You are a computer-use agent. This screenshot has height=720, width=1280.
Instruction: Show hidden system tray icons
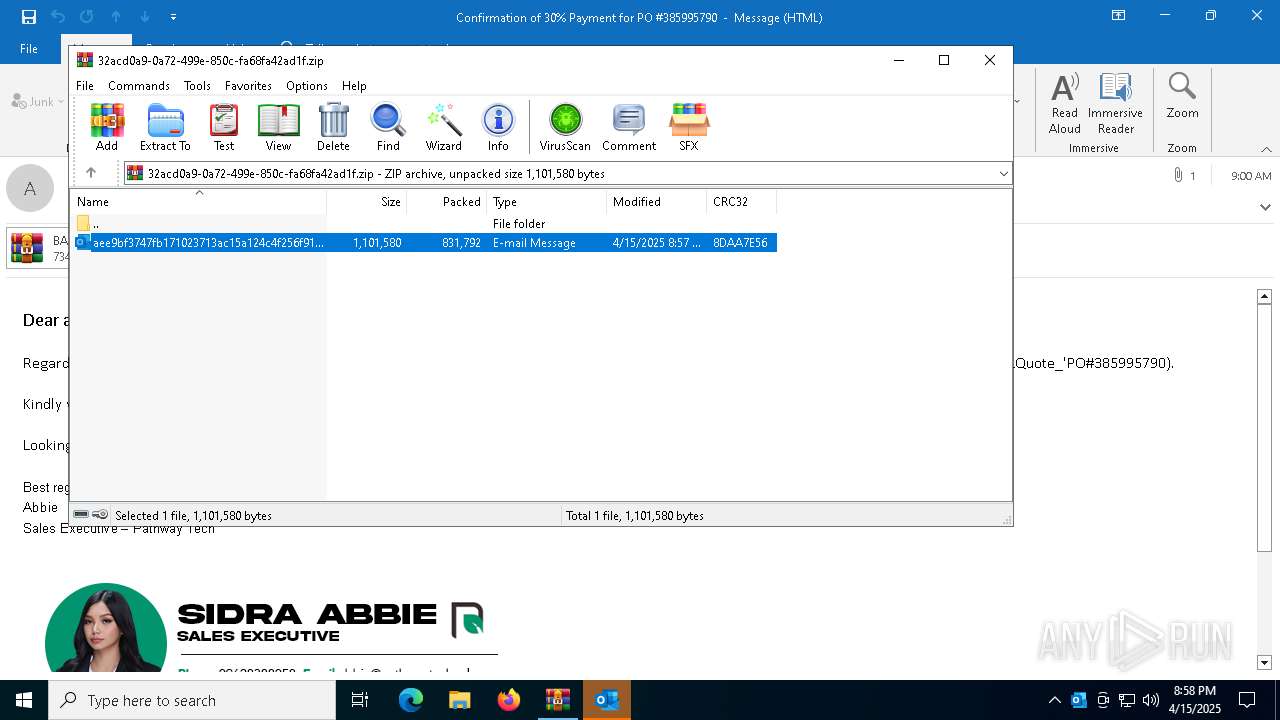(x=1054, y=700)
